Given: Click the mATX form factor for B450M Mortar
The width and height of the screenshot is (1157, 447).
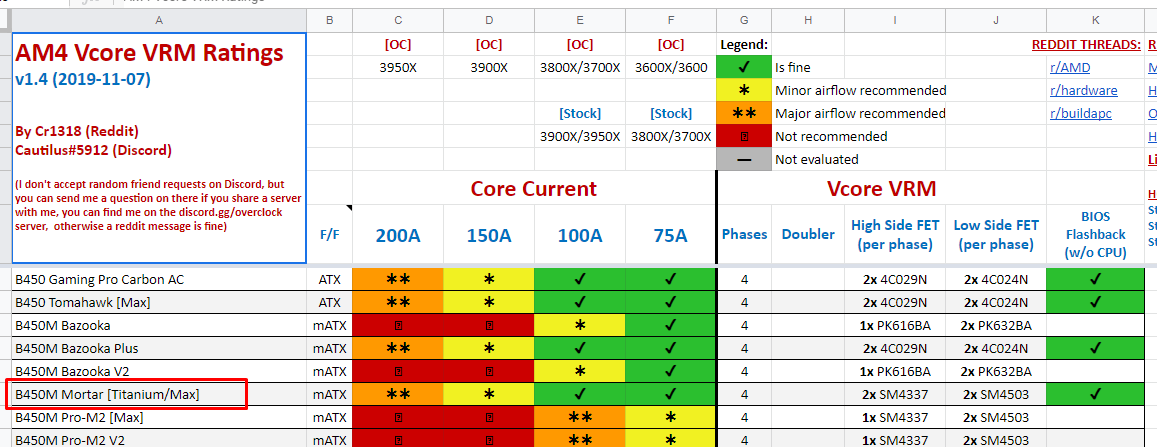Looking at the screenshot, I should [x=329, y=395].
